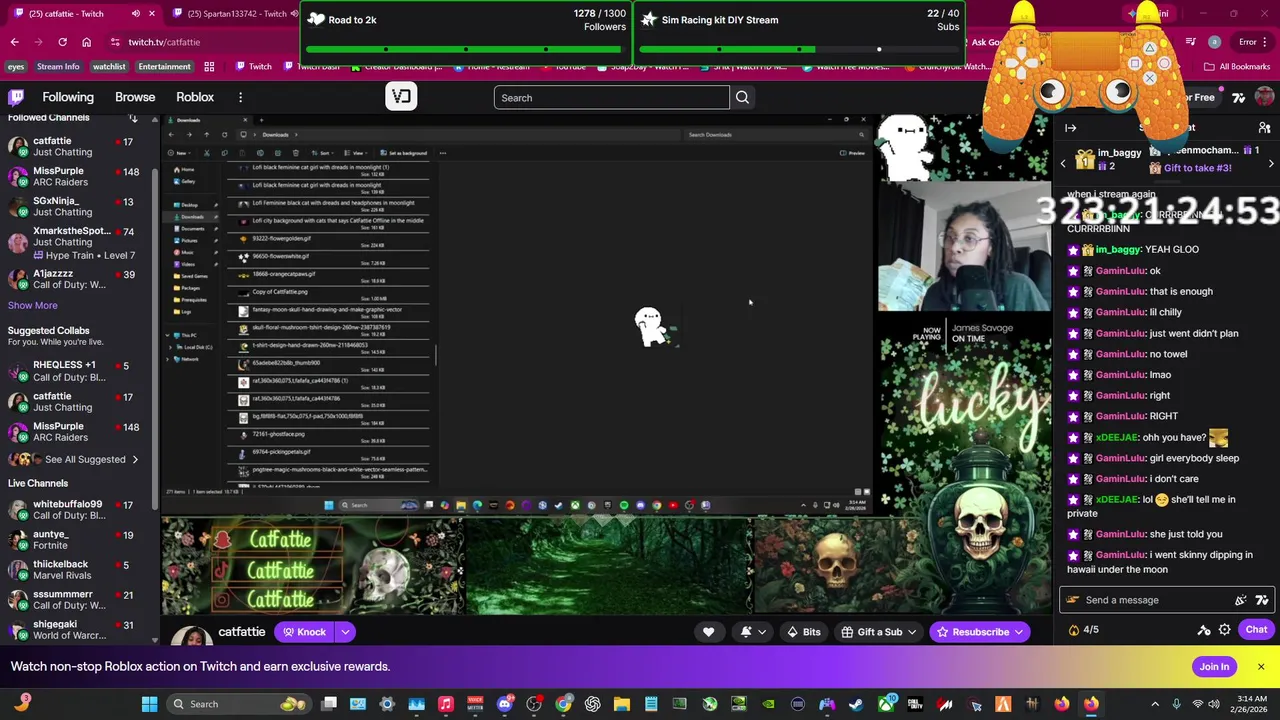This screenshot has height=720, width=1280.
Task: Click the Twitch search input field
Action: [x=612, y=97]
